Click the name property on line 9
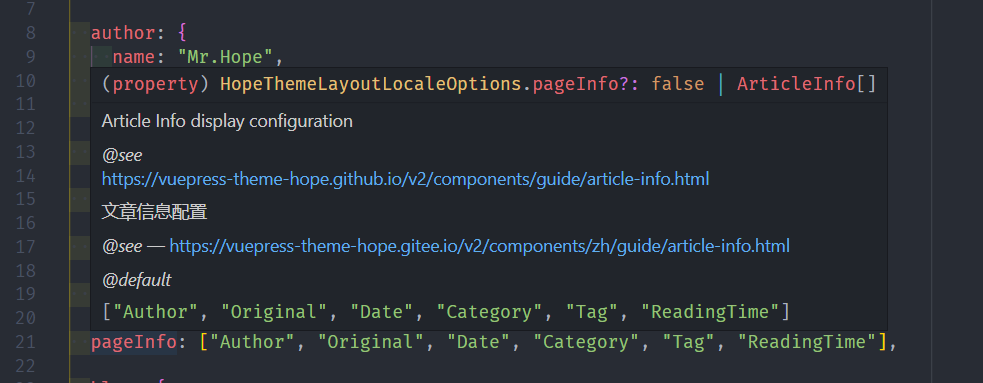 coord(134,57)
